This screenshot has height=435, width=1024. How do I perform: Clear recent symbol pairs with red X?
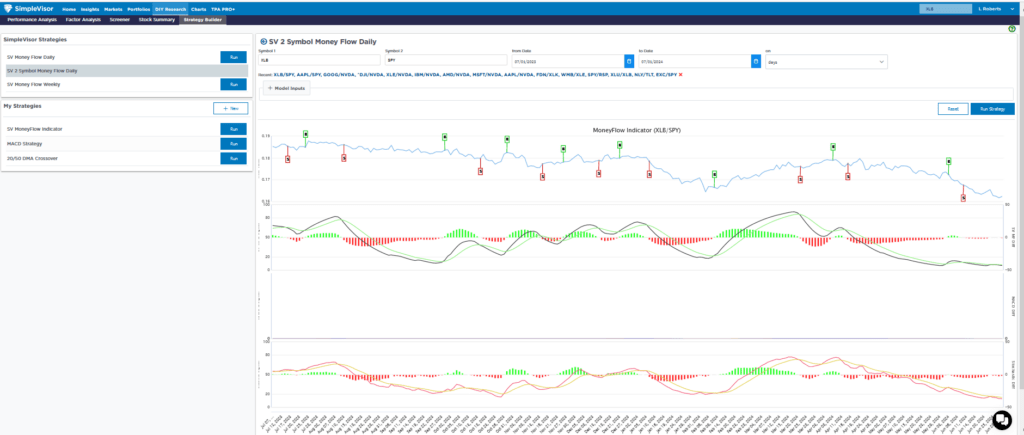pyautogui.click(x=681, y=76)
